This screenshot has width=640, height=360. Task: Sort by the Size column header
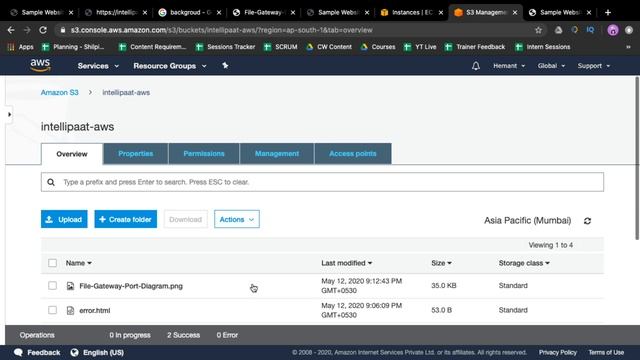click(441, 263)
